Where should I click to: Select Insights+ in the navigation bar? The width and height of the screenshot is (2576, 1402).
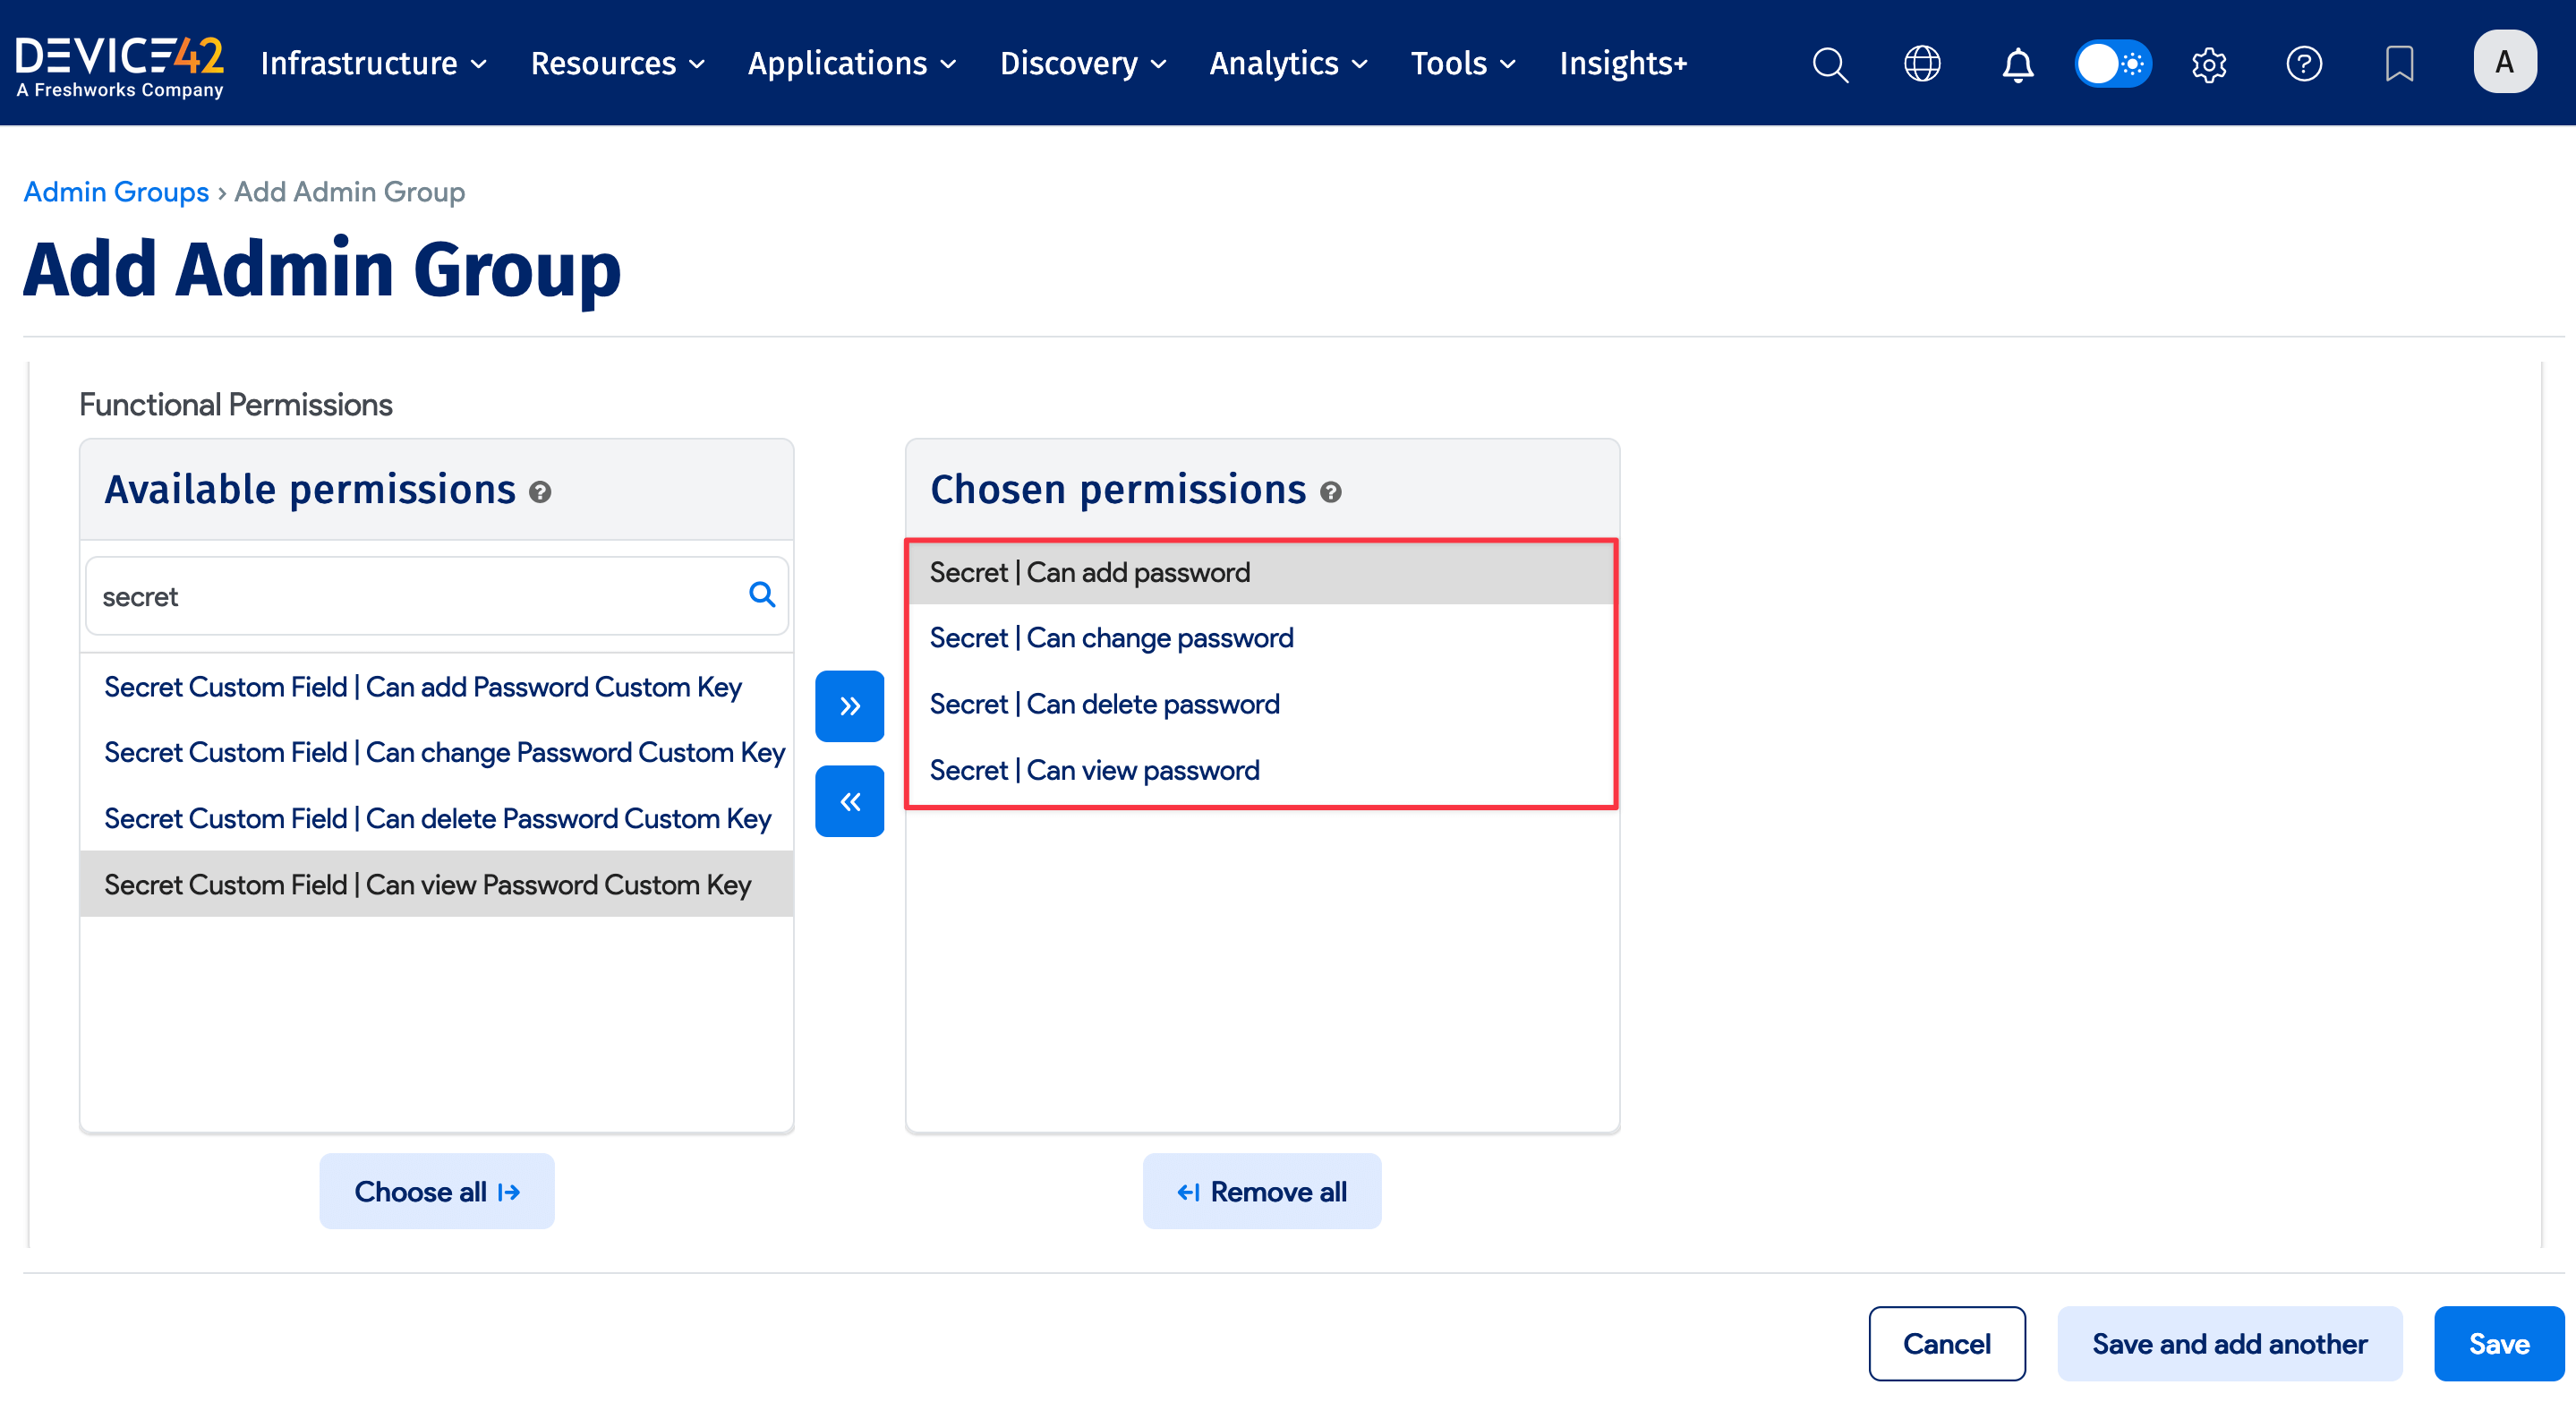click(x=1622, y=63)
